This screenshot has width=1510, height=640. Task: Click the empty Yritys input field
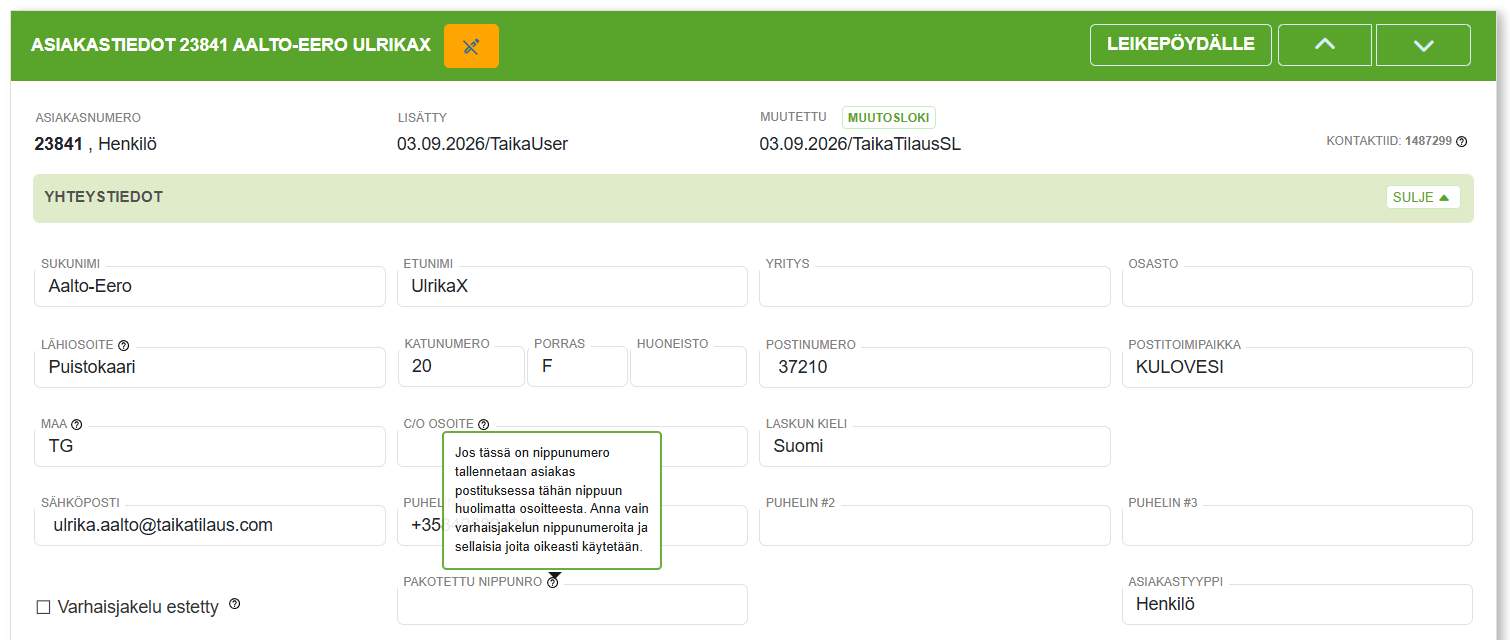pyautogui.click(x=935, y=286)
